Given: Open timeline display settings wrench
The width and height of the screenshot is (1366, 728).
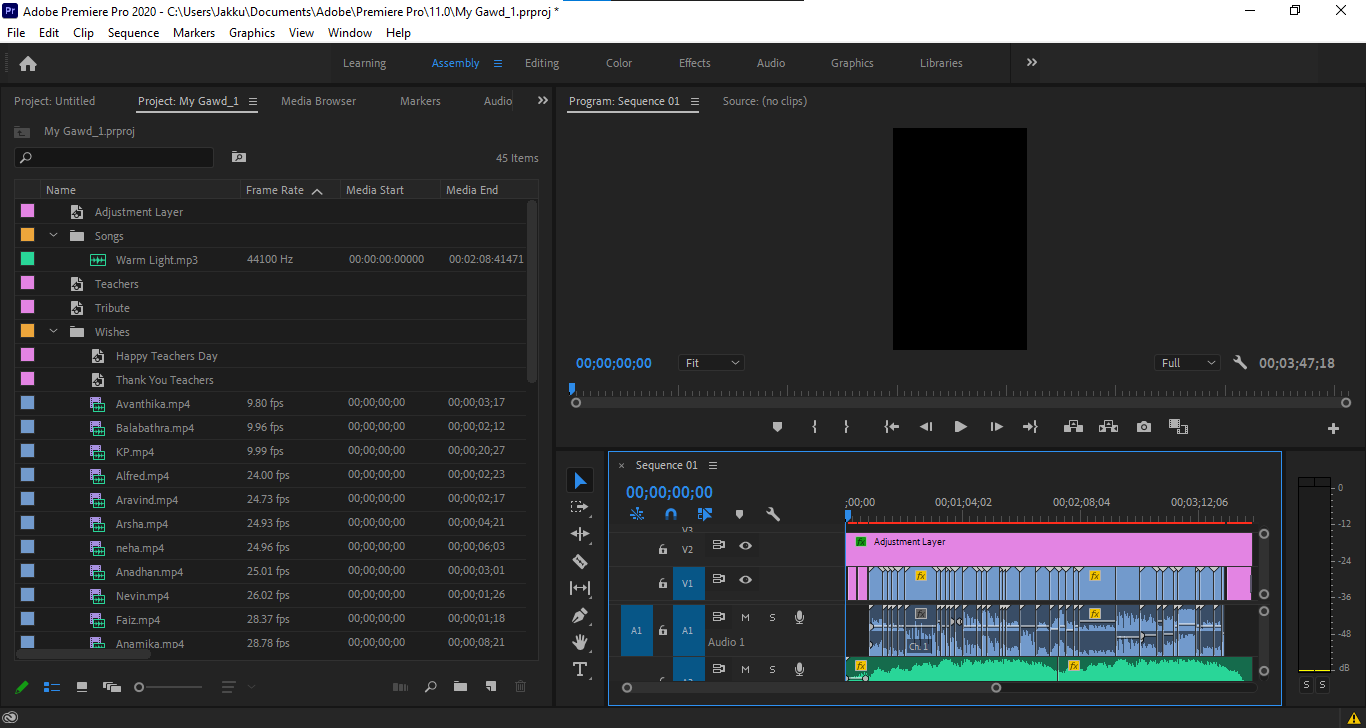Looking at the screenshot, I should 773,514.
